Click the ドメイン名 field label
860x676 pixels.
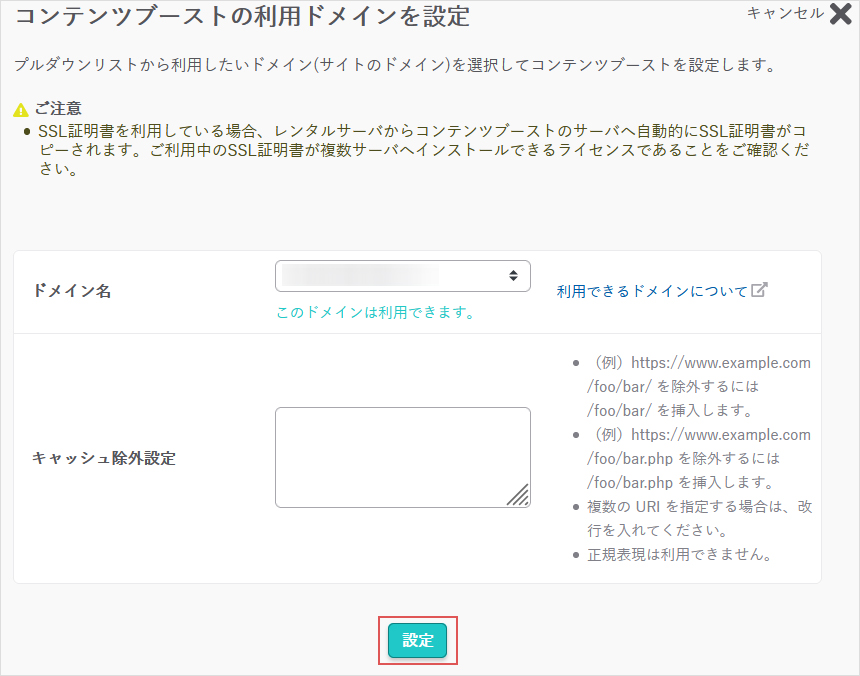pos(72,291)
